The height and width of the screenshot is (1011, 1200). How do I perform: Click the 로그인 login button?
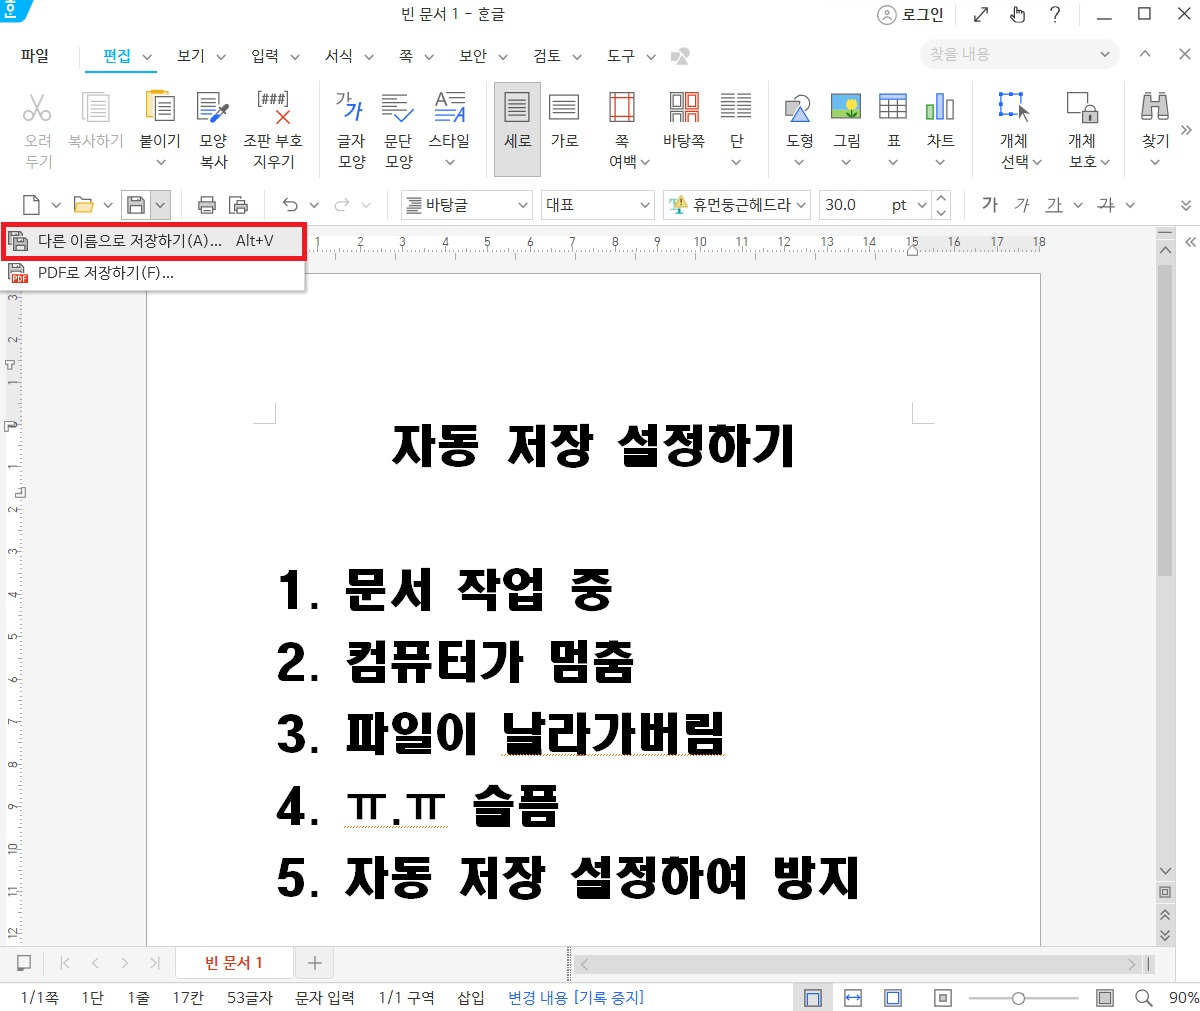point(911,14)
